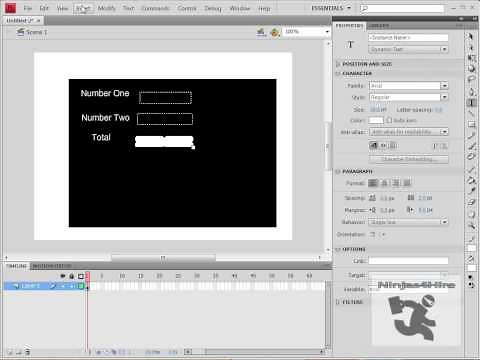Collapse the Options section
480x360 pixels.
pos(338,249)
